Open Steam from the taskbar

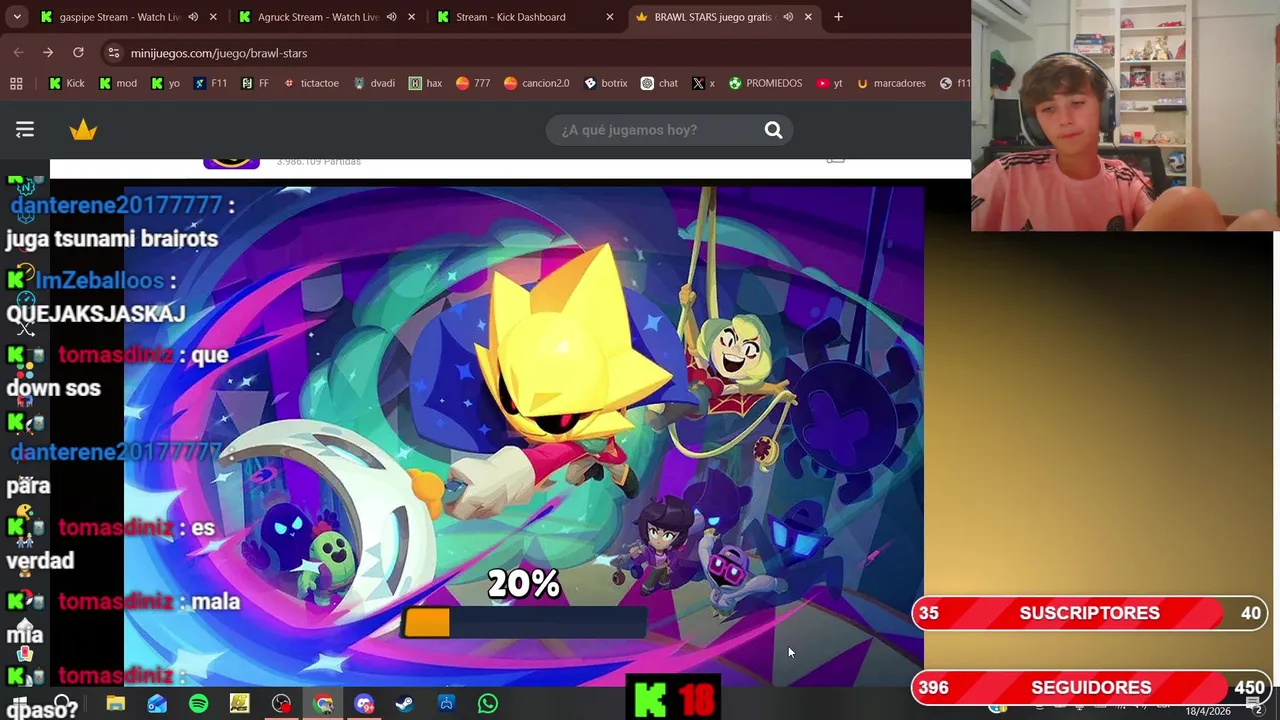pos(404,704)
